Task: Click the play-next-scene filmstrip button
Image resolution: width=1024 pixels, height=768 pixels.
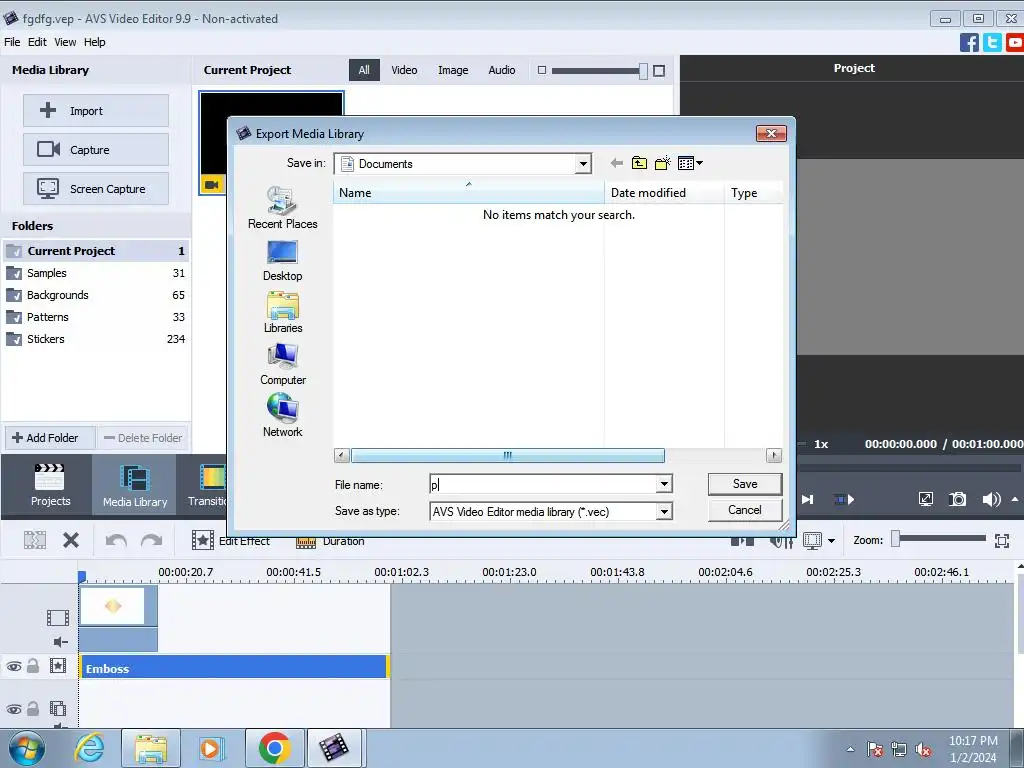Action: point(844,500)
